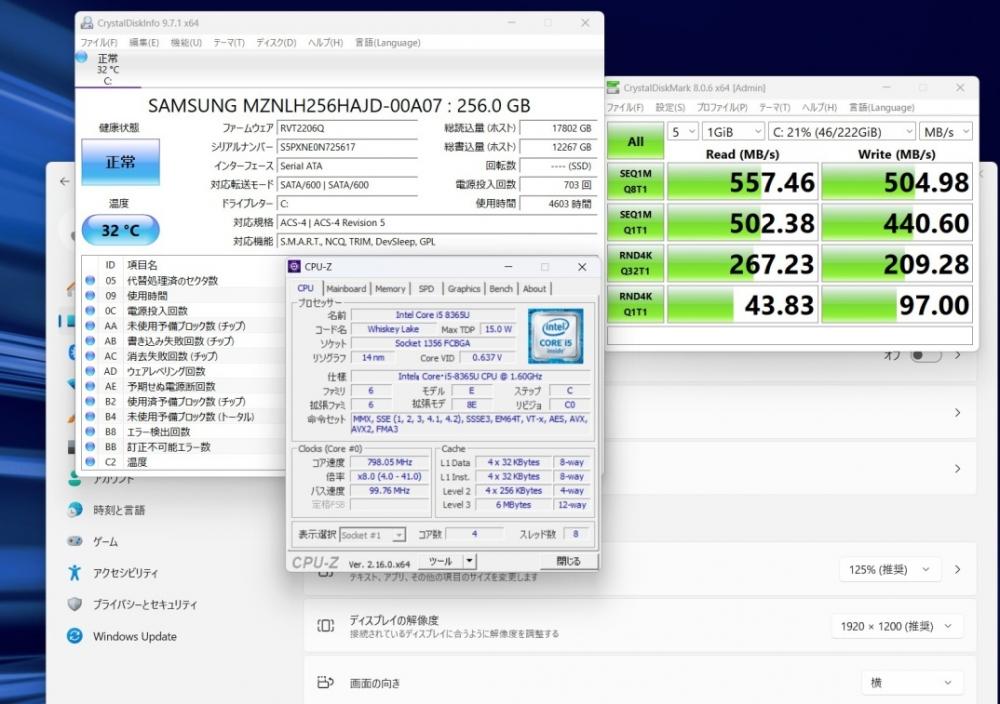Open ファイル(F) menu in CrystalDiskInfo
This screenshot has height=704, width=1000.
[x=99, y=43]
